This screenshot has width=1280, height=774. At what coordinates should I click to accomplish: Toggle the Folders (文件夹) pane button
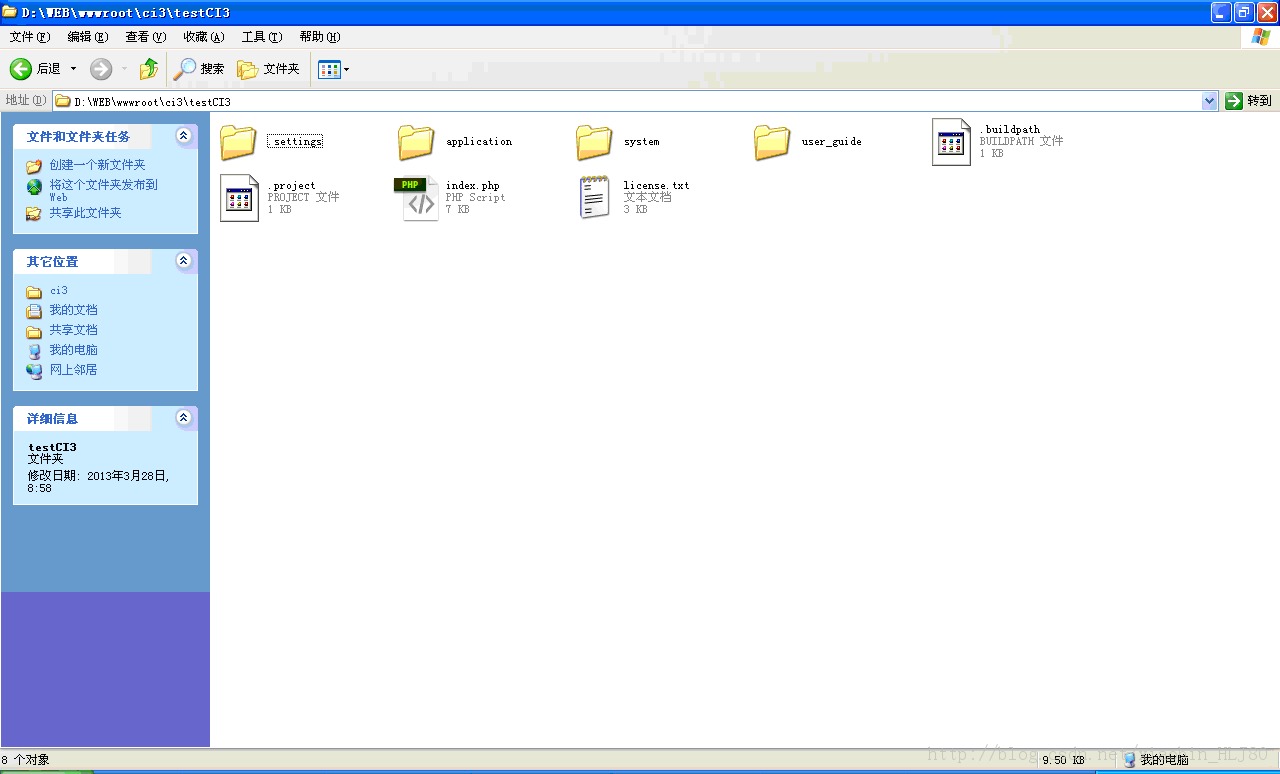268,69
